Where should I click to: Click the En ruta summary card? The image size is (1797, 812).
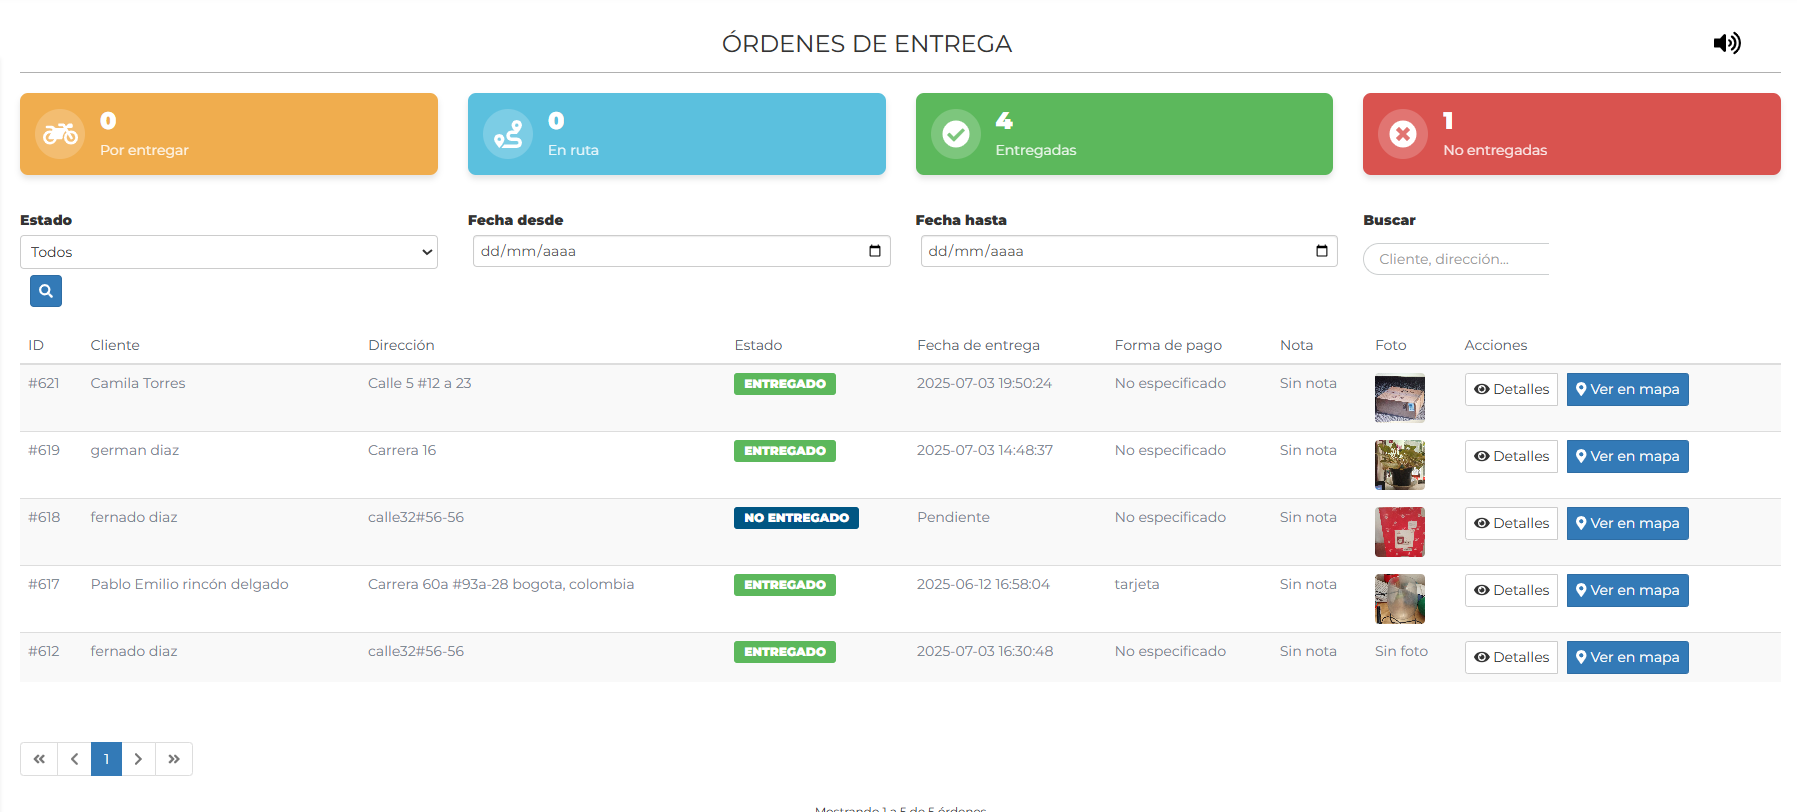point(677,134)
